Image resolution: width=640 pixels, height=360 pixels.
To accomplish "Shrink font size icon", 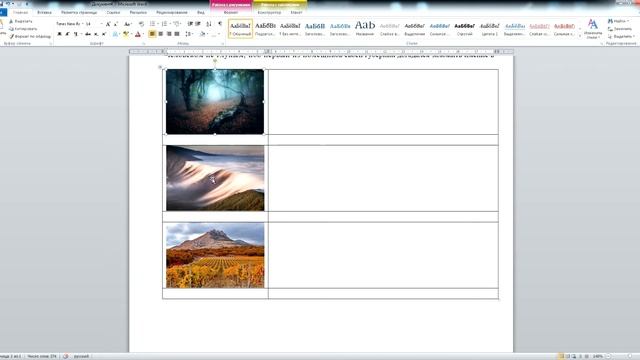I will pyautogui.click(x=116, y=24).
